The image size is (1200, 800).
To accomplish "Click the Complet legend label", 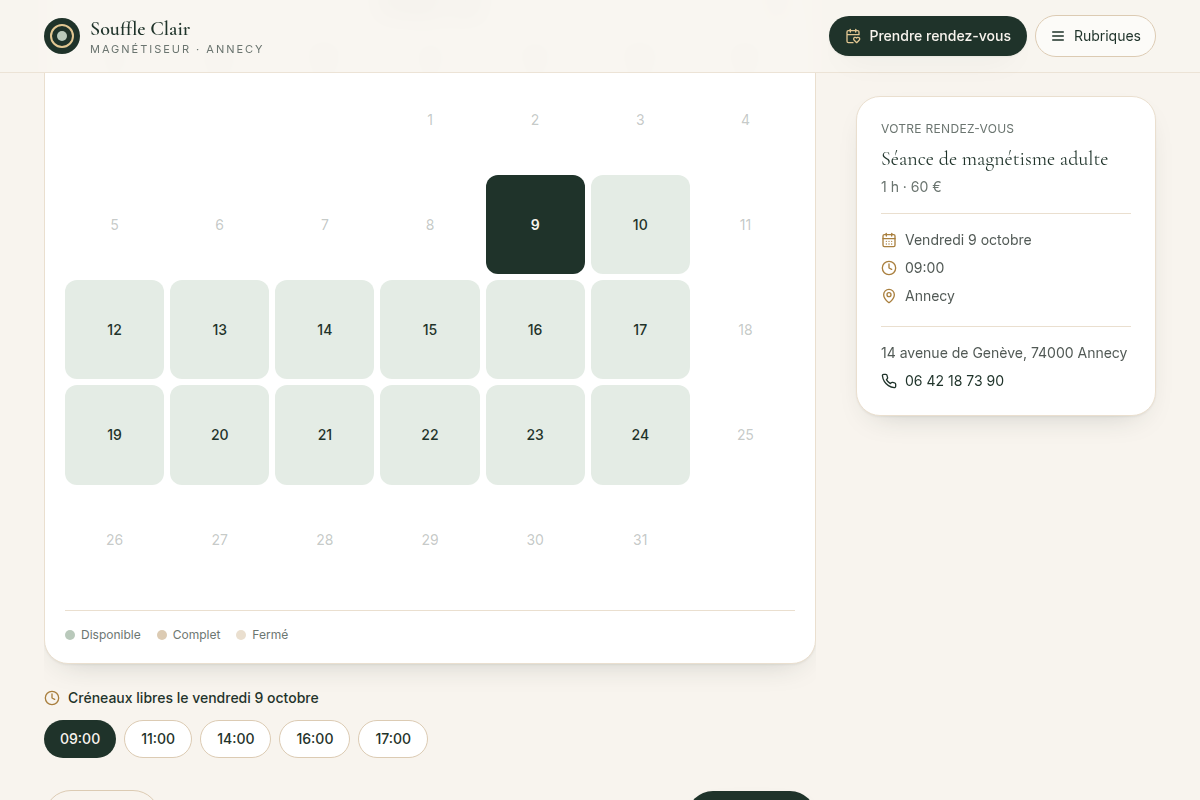I will click(x=197, y=635).
